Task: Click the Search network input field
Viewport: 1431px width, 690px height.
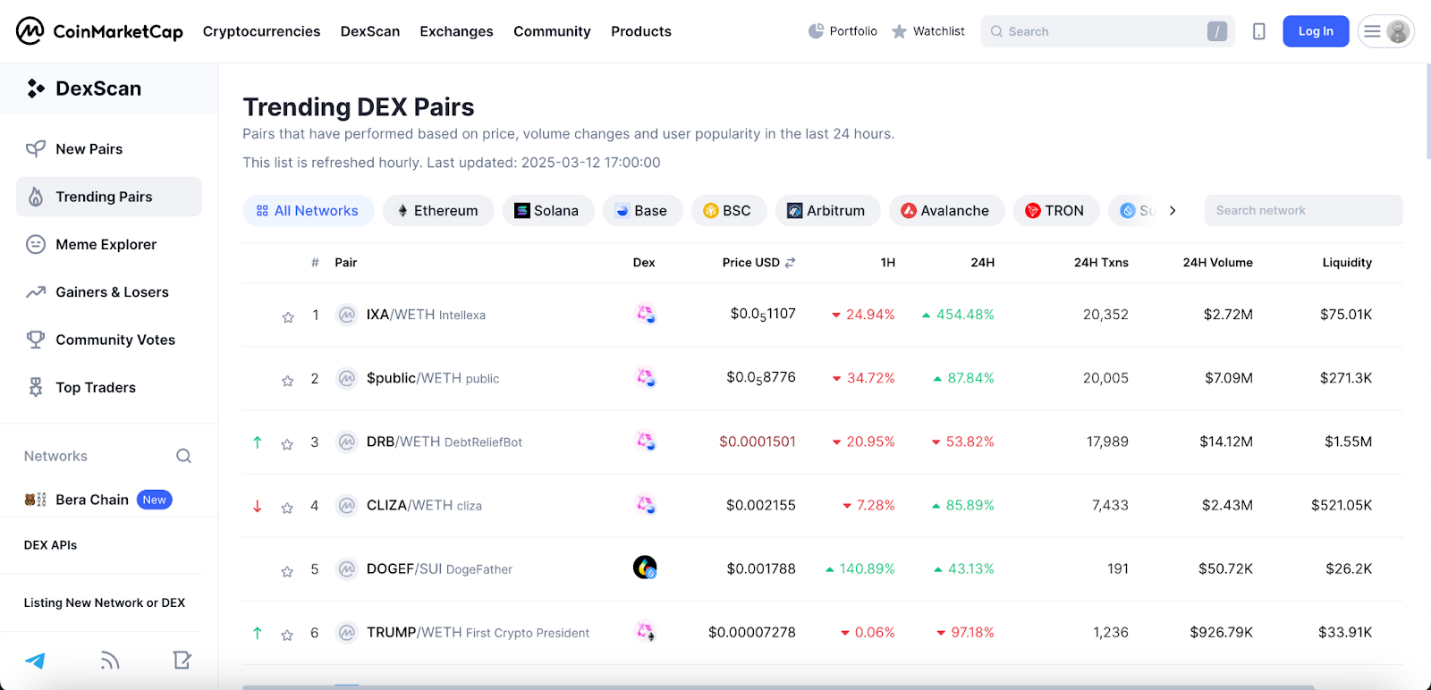Action: (x=1302, y=211)
